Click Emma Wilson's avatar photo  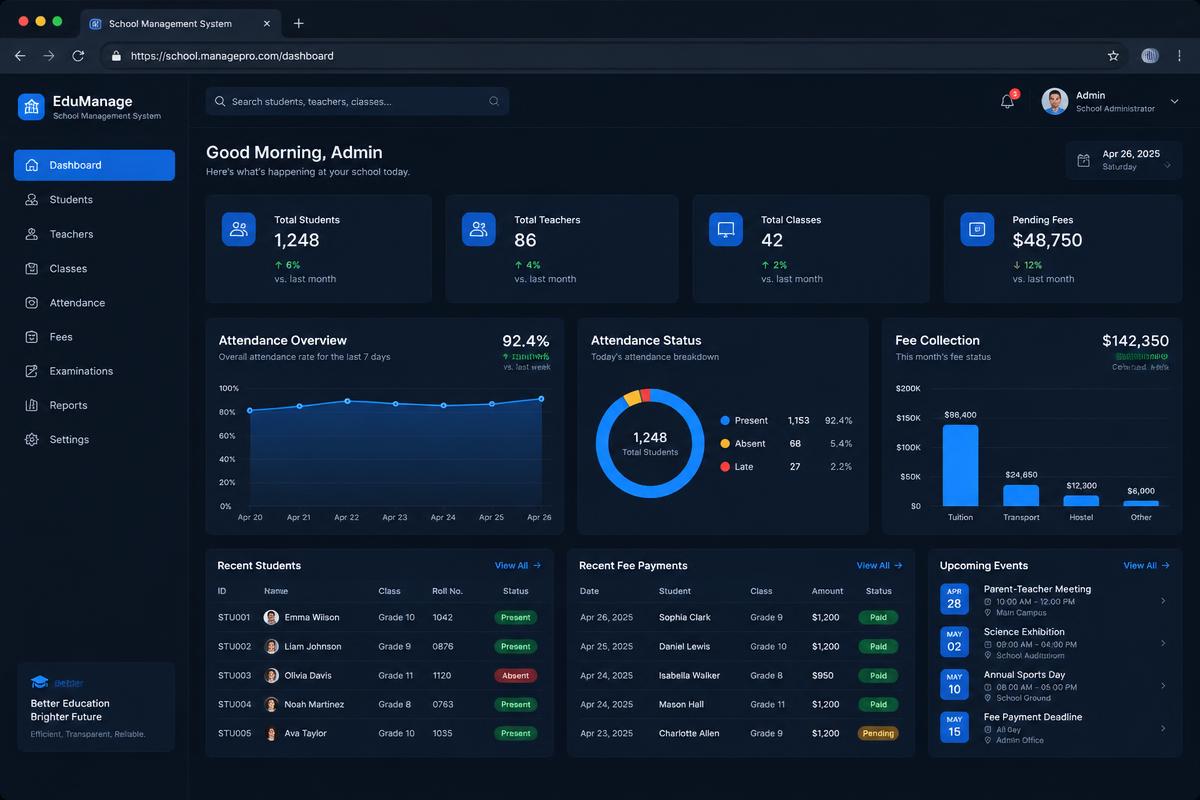pyautogui.click(x=271, y=618)
